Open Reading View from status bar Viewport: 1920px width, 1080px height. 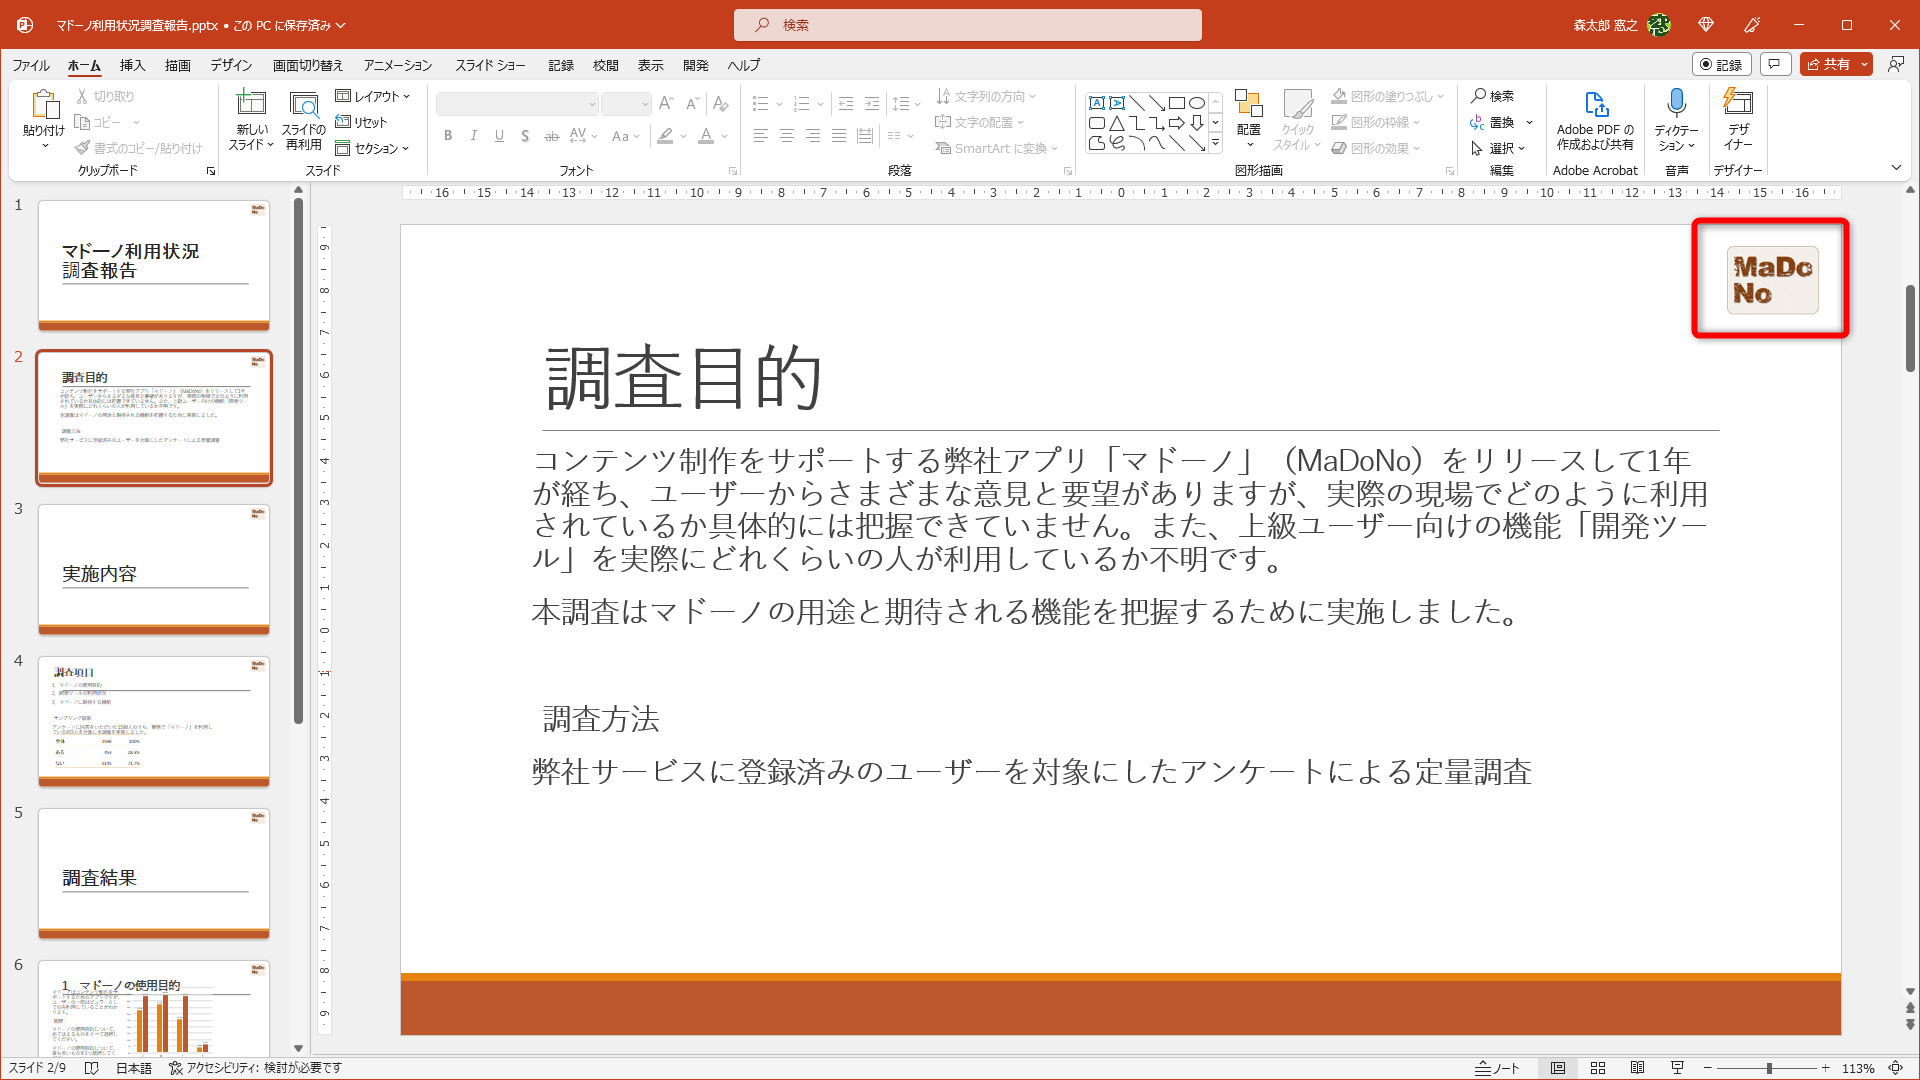1637,1068
